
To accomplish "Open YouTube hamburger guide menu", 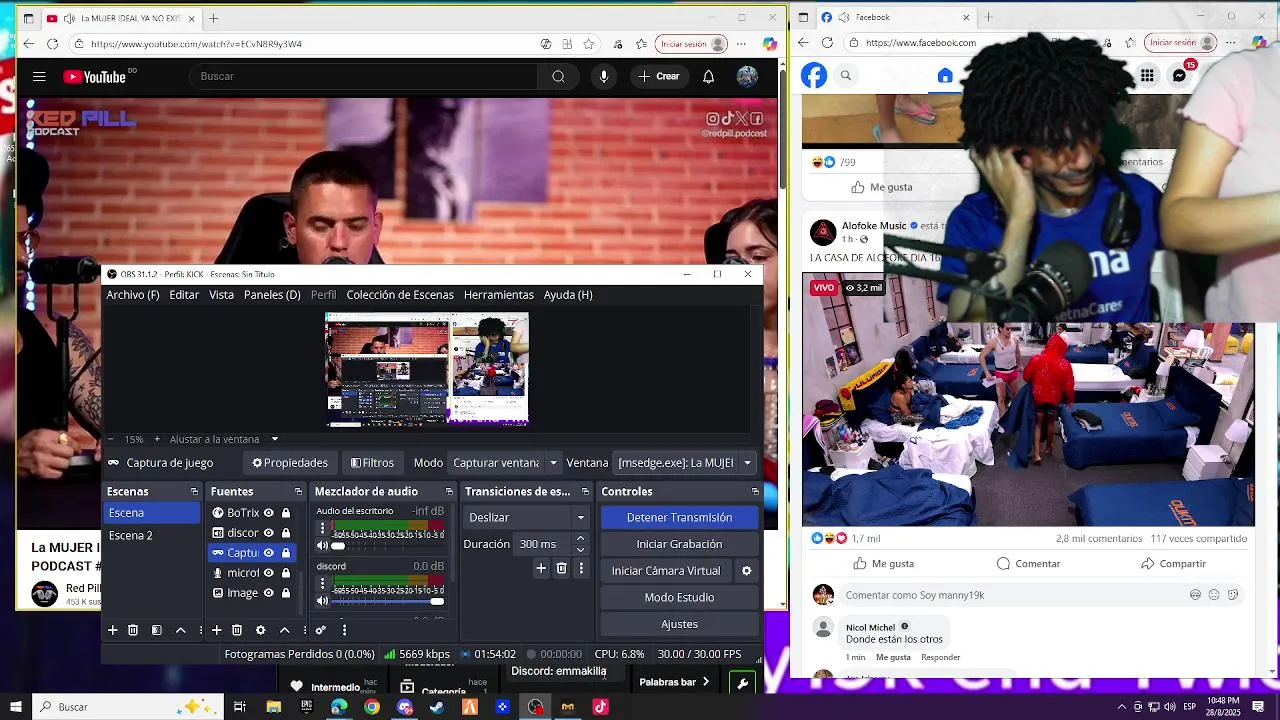I will (39, 77).
